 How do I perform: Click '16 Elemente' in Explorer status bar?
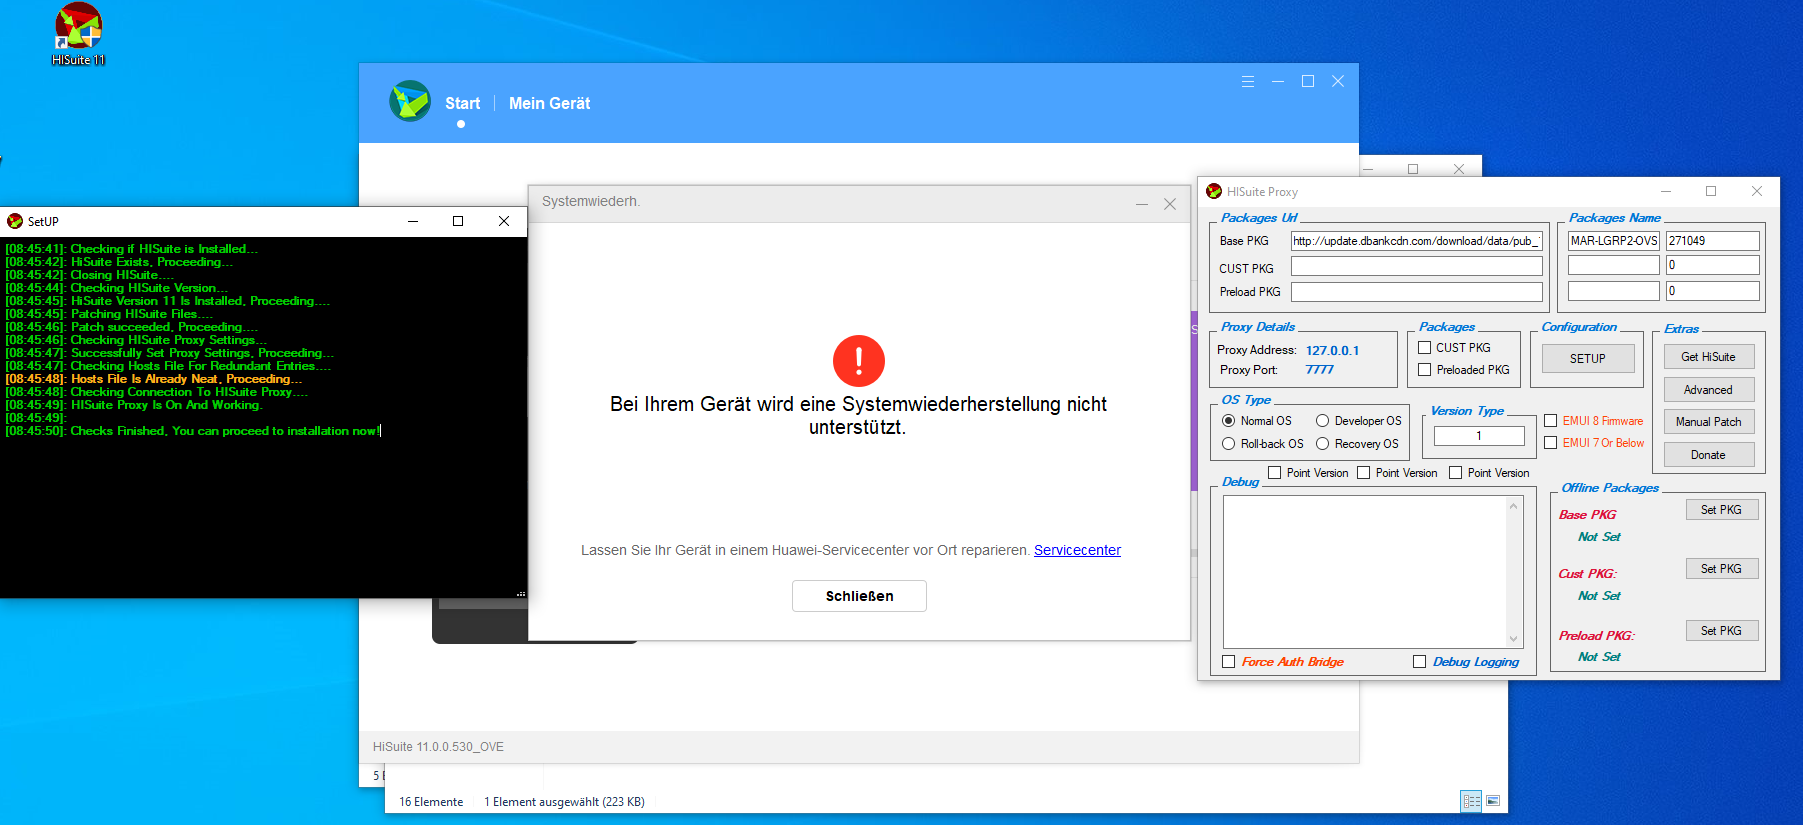click(431, 802)
